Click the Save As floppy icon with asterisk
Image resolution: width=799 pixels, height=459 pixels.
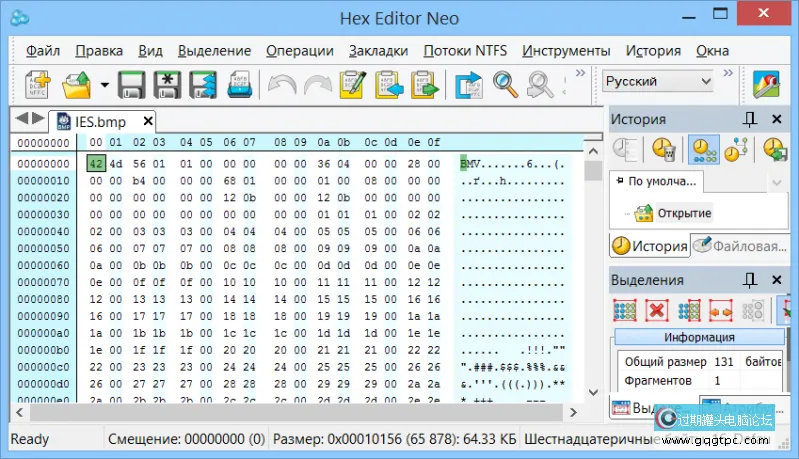click(x=167, y=85)
